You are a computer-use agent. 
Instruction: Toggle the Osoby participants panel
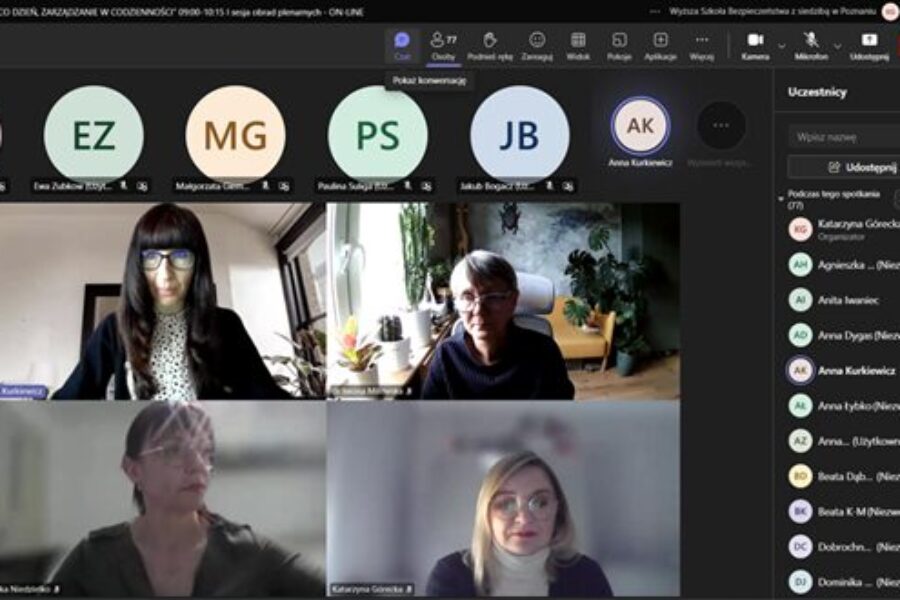point(443,46)
